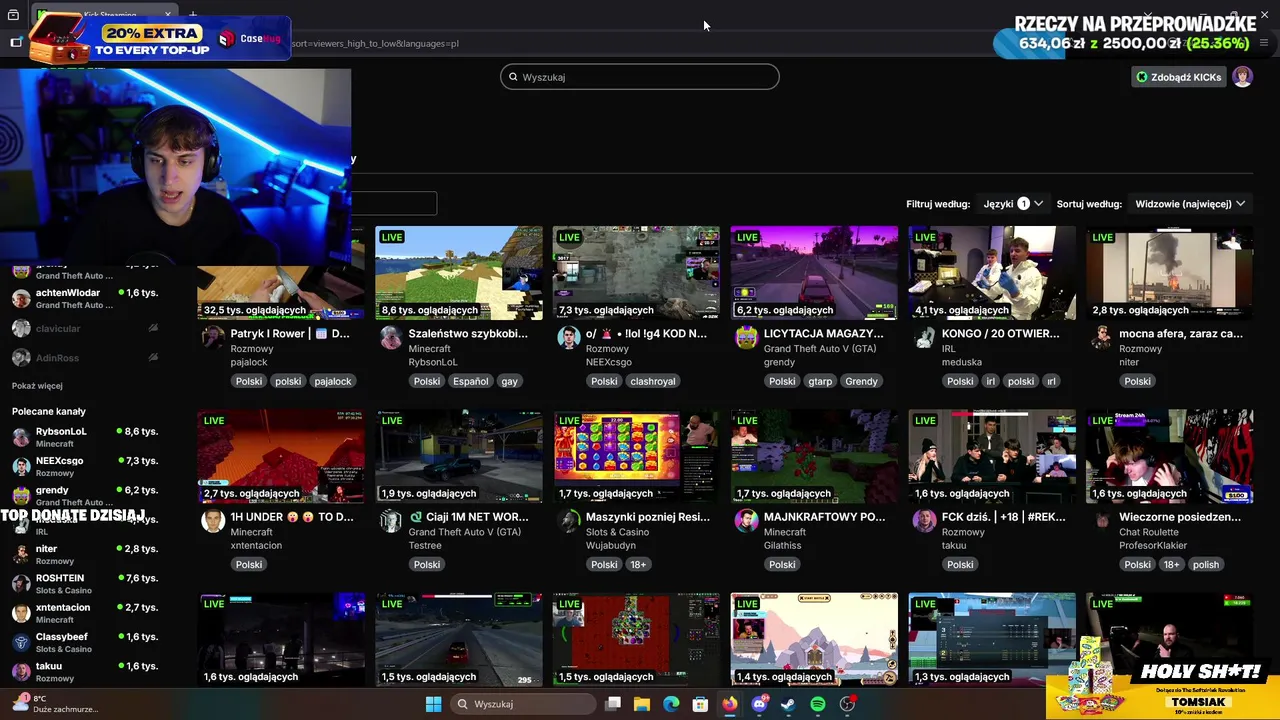Open takuu's avatar on the FCK dziś card

click(925, 521)
